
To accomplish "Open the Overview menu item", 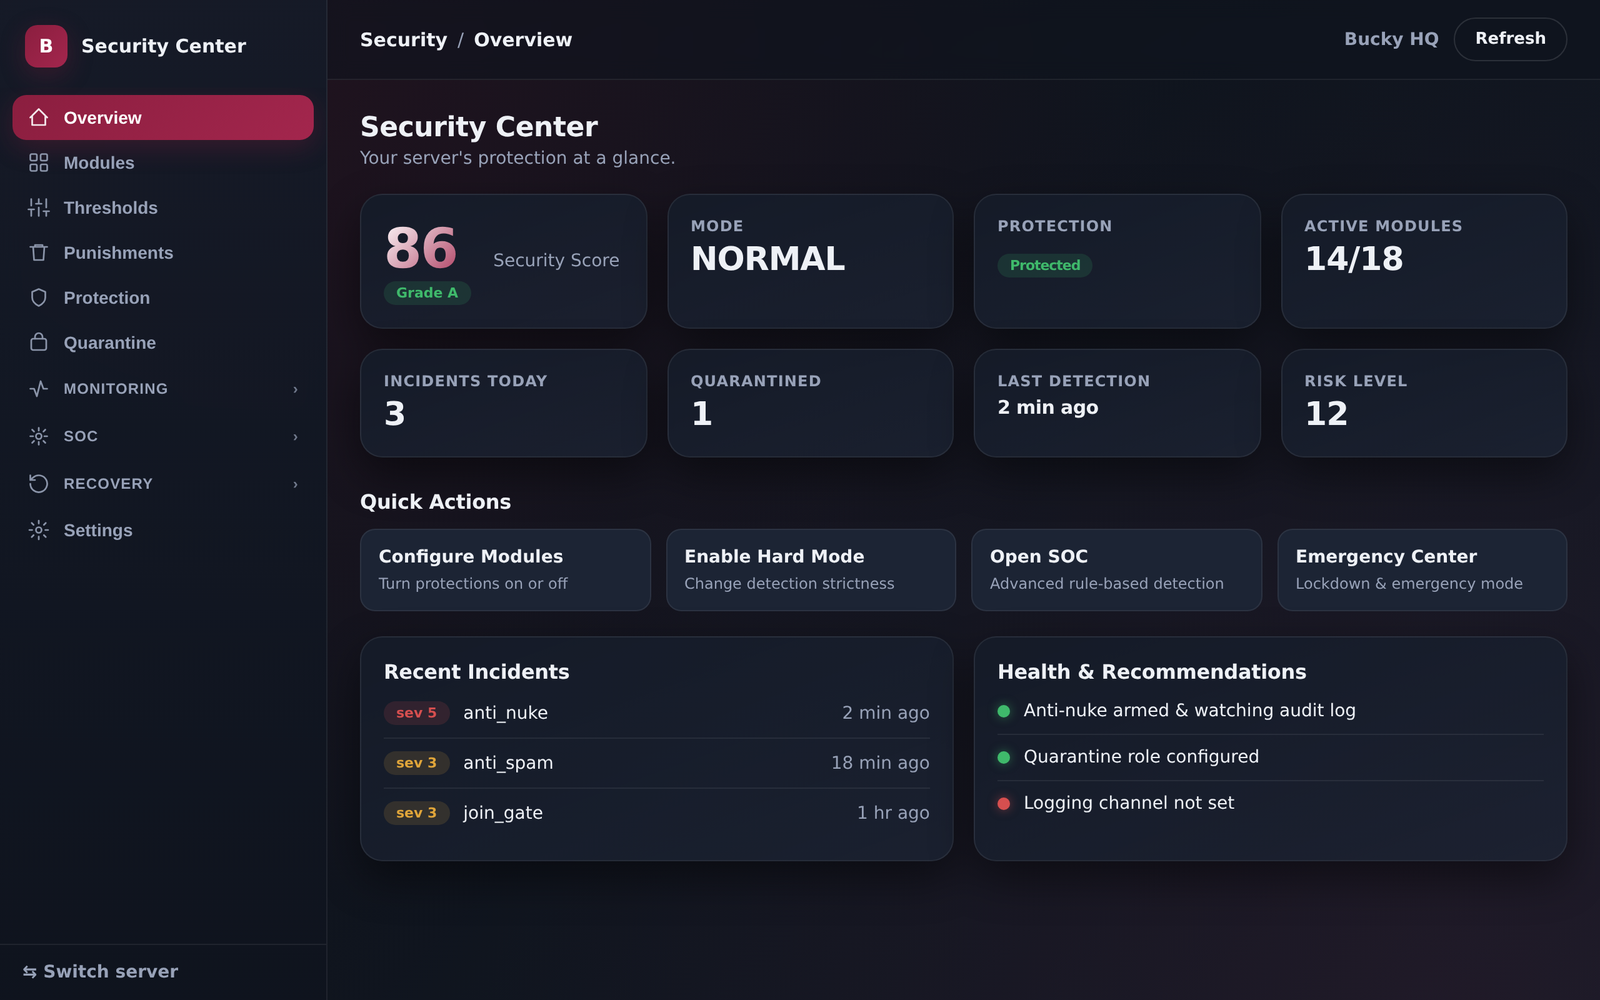I will pyautogui.click(x=163, y=118).
